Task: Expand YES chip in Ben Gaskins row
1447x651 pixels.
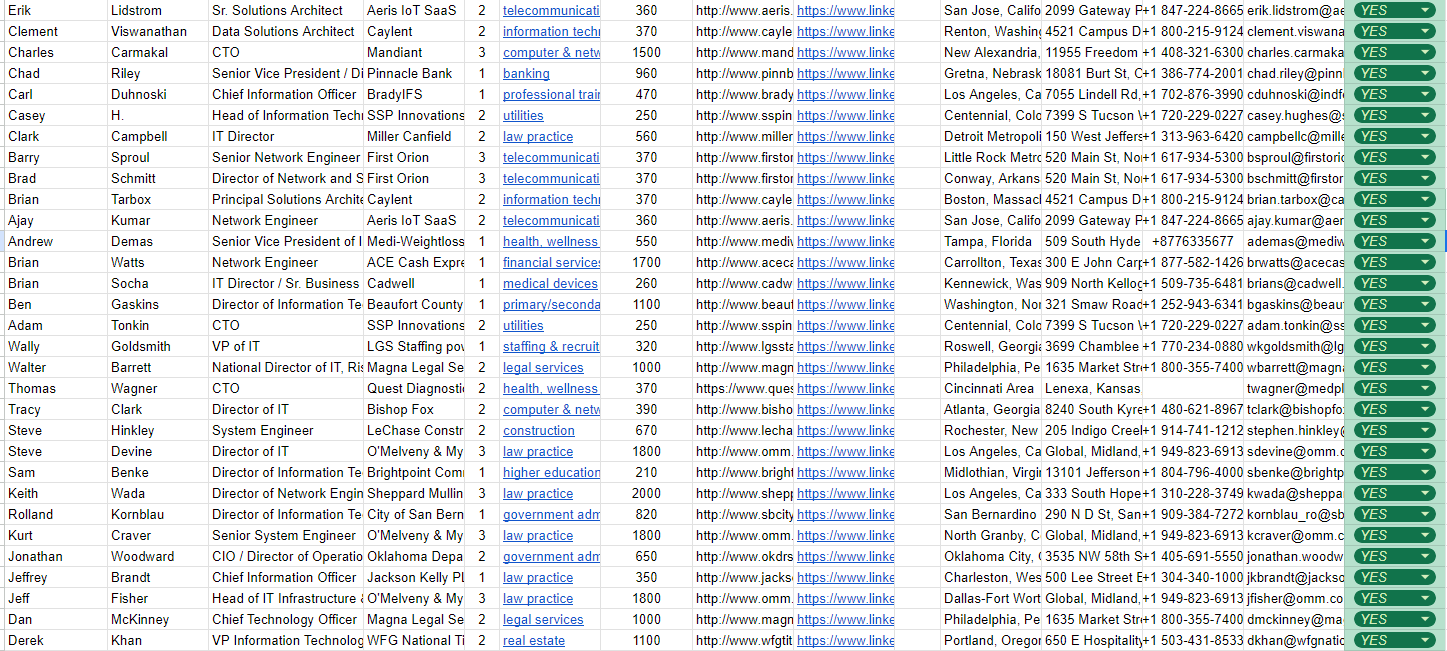Action: coord(1425,304)
